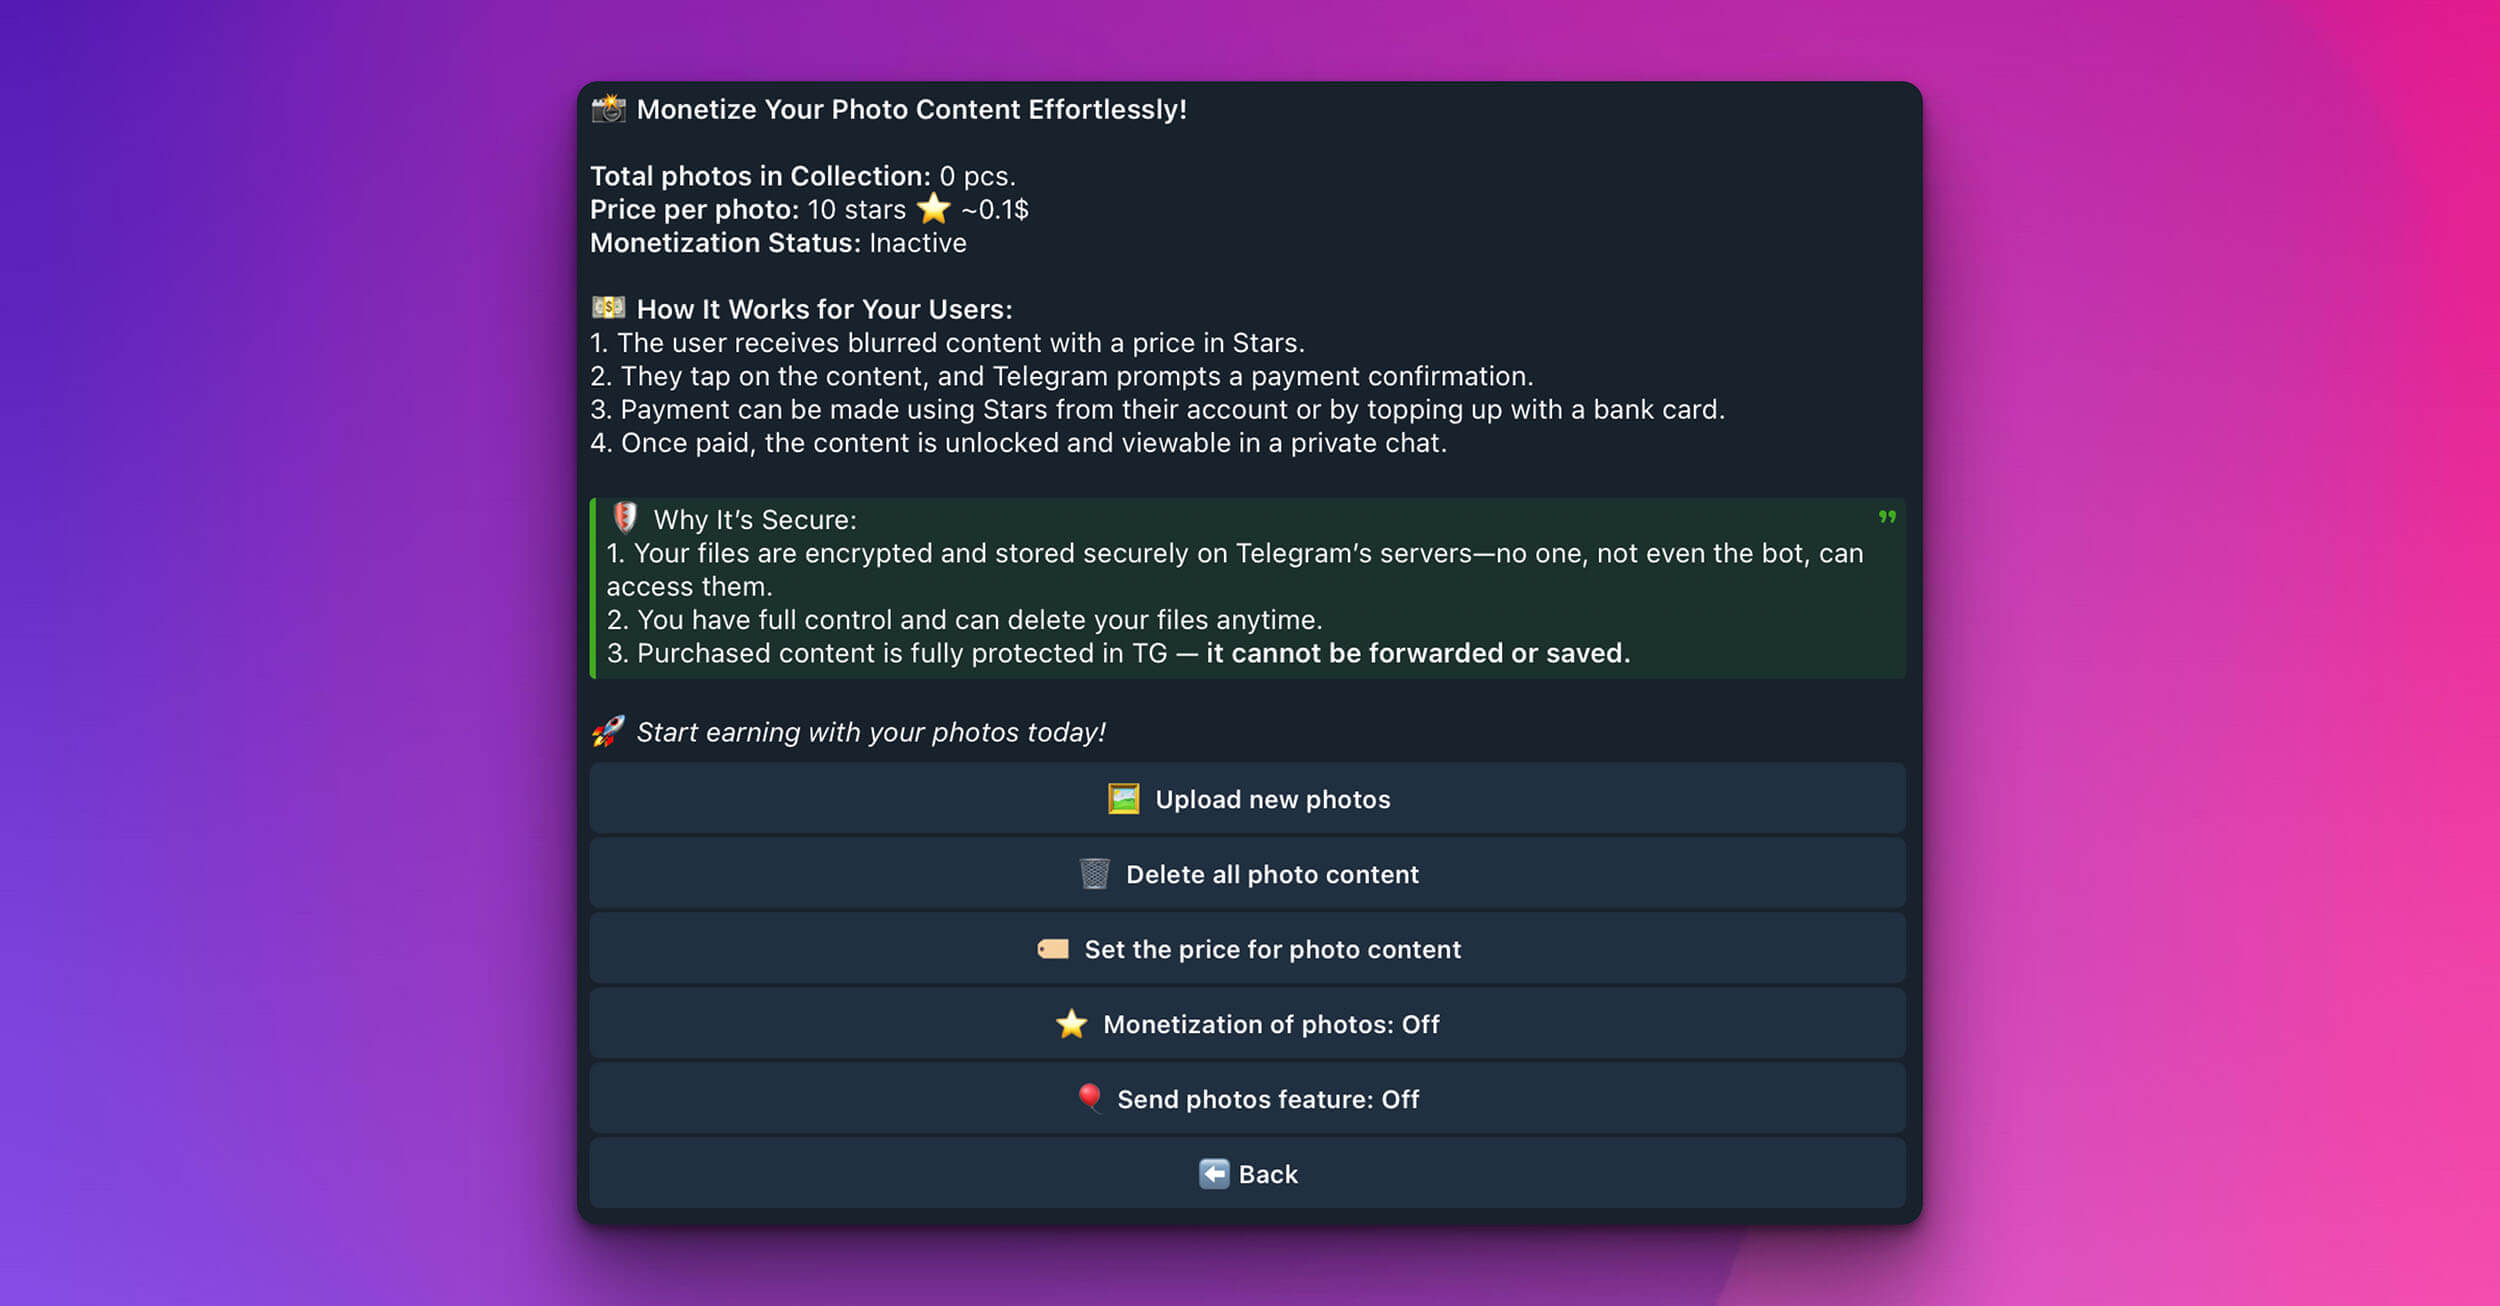Click the camera flash icon in header
Image resolution: width=2500 pixels, height=1306 pixels.
(x=608, y=109)
